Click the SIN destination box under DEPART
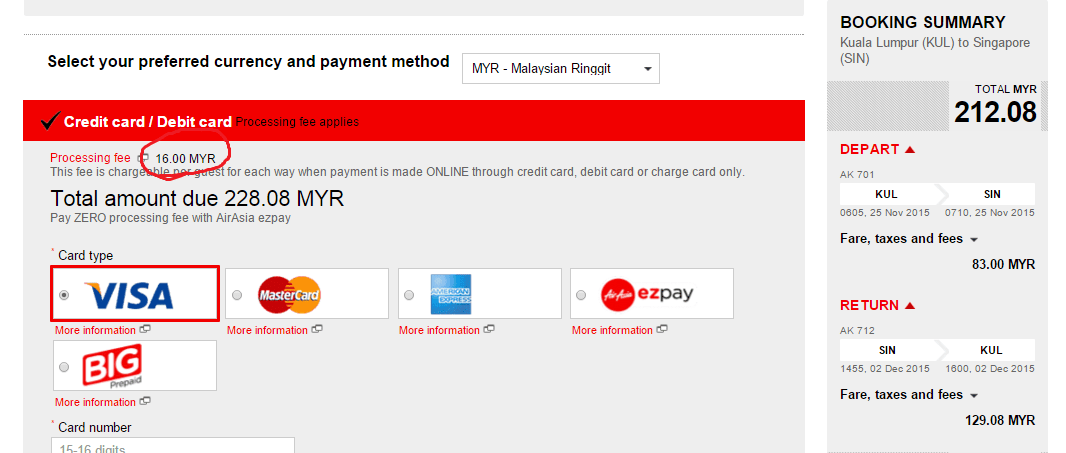The image size is (1066, 453). pyautogui.click(x=992, y=194)
